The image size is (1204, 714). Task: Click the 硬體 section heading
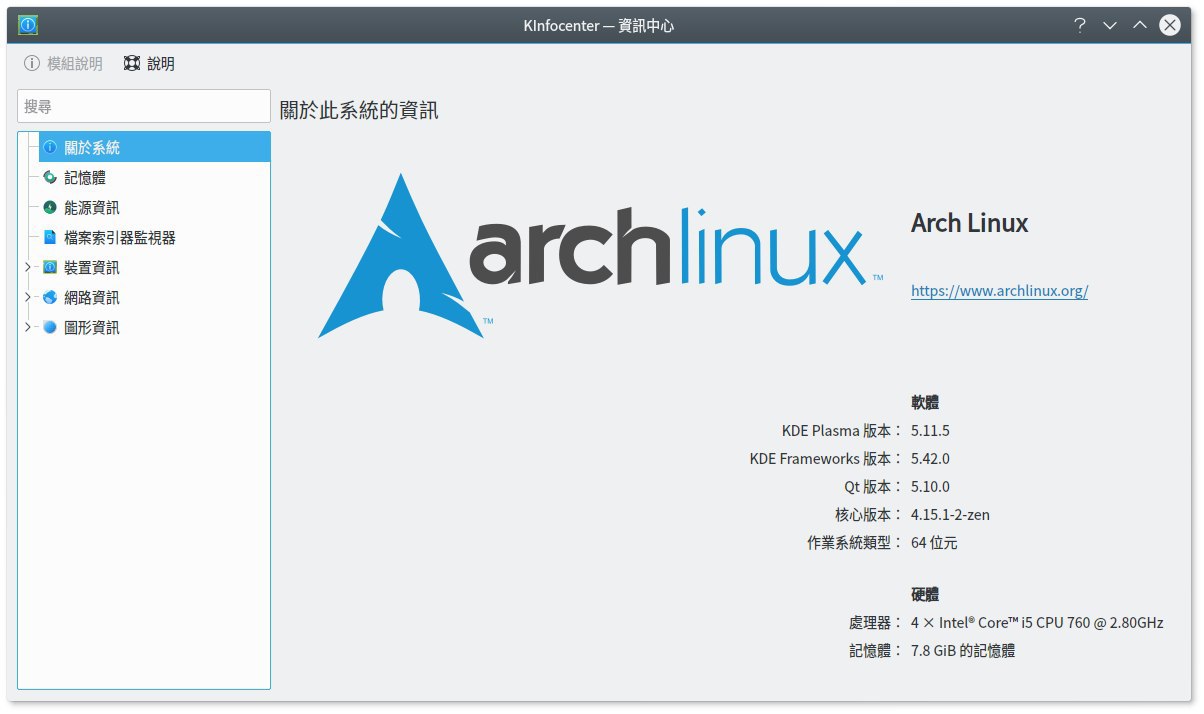point(925,594)
